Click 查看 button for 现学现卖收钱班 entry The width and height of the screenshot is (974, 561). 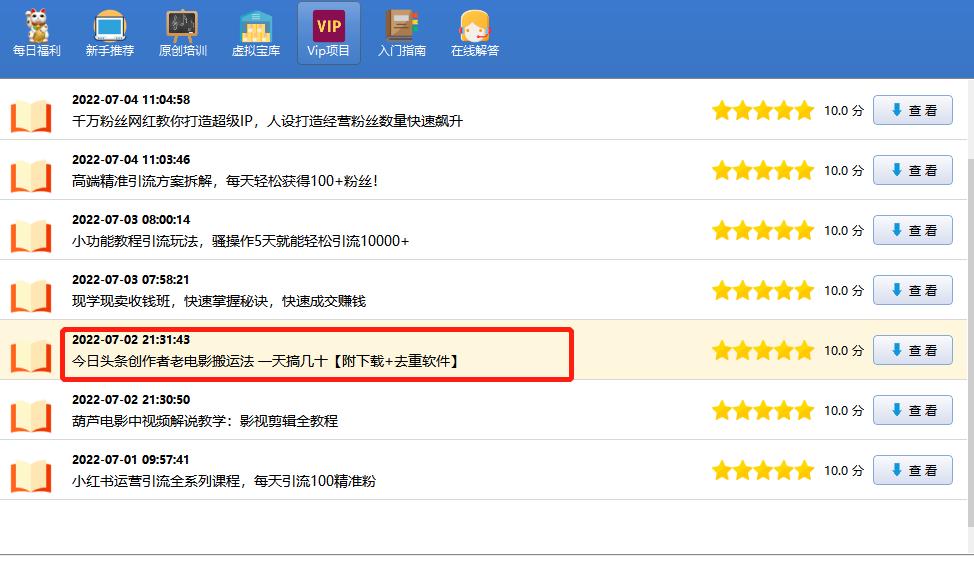913,290
